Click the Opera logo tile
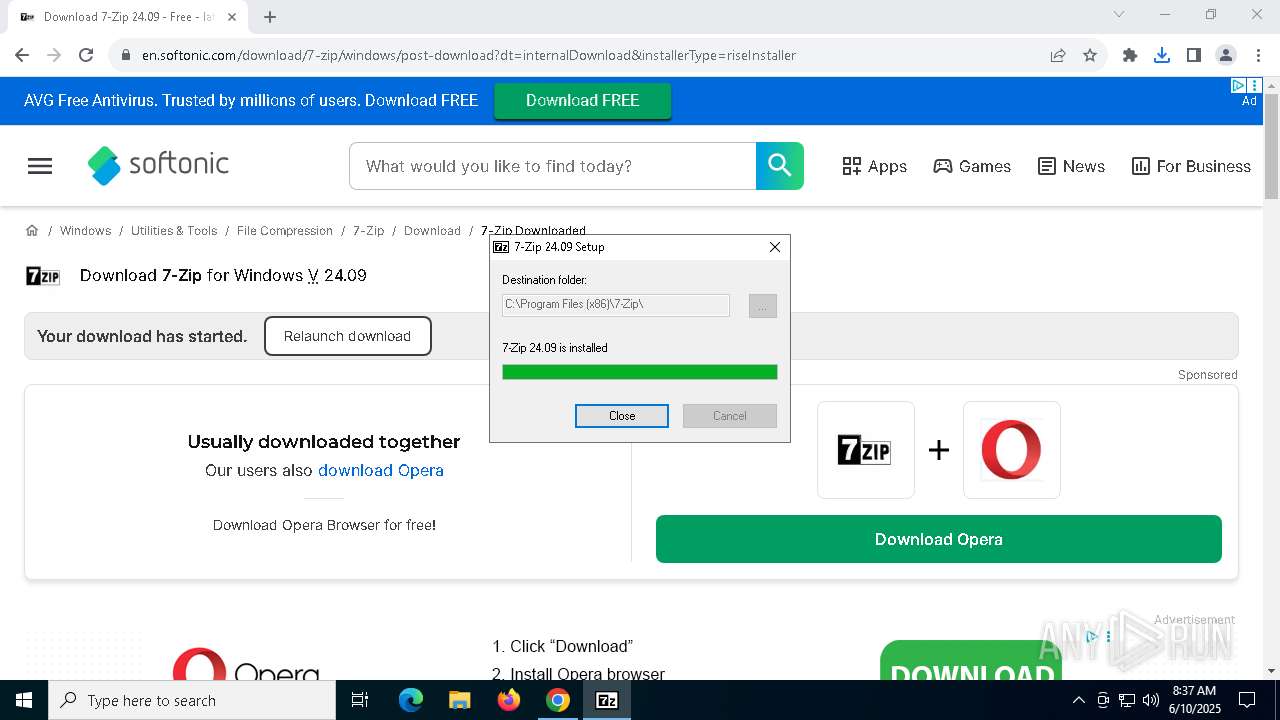 tap(1011, 450)
